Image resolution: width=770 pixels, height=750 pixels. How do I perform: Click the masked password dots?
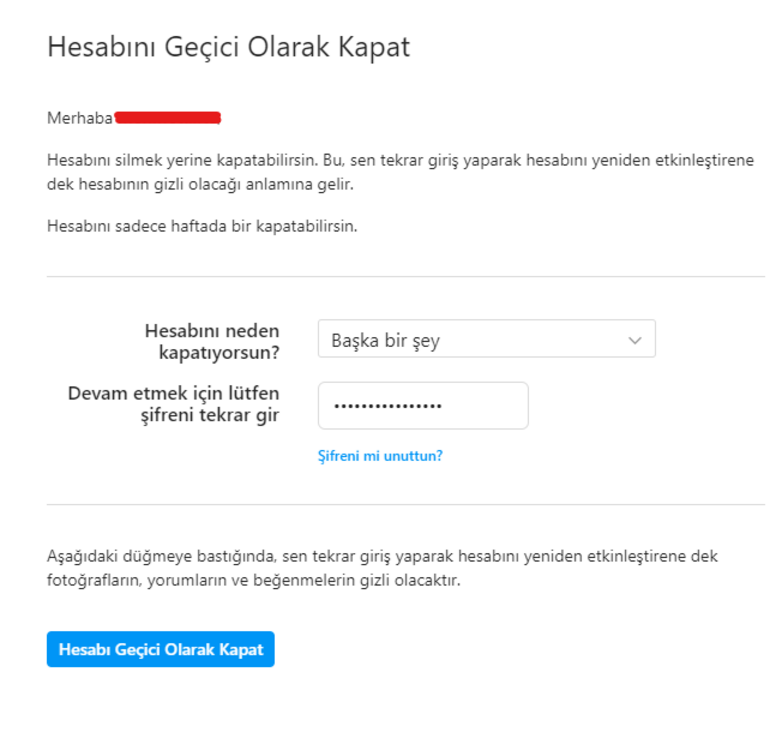(x=388, y=407)
